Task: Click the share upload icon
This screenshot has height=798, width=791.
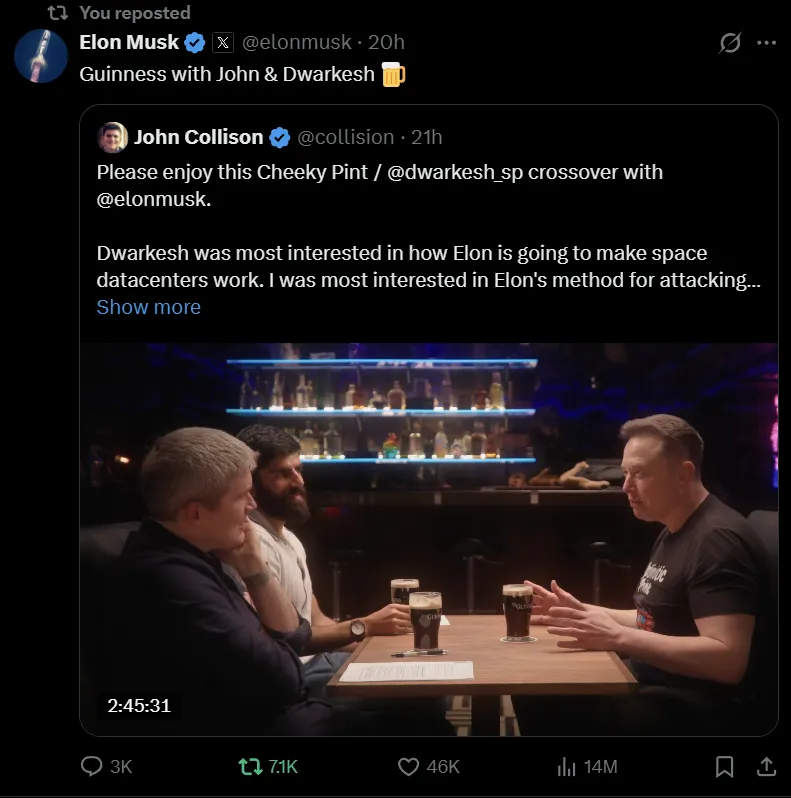Action: pyautogui.click(x=765, y=766)
